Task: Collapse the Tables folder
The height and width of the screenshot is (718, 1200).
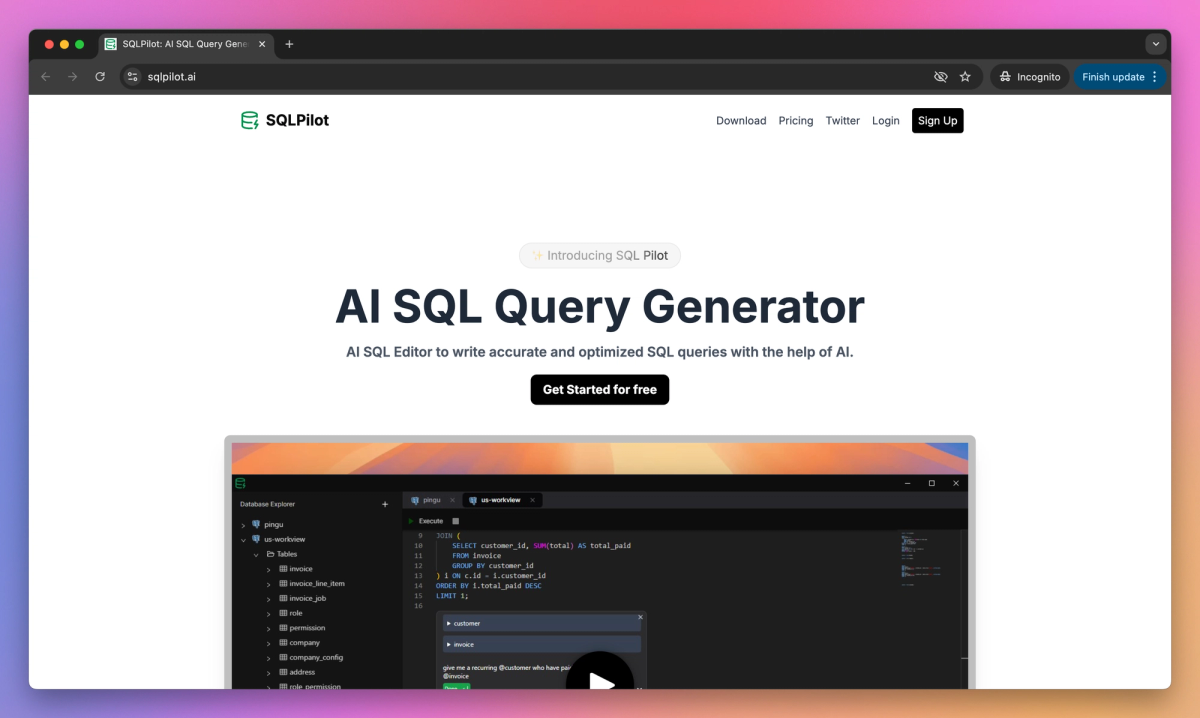Action: pyautogui.click(x=256, y=554)
